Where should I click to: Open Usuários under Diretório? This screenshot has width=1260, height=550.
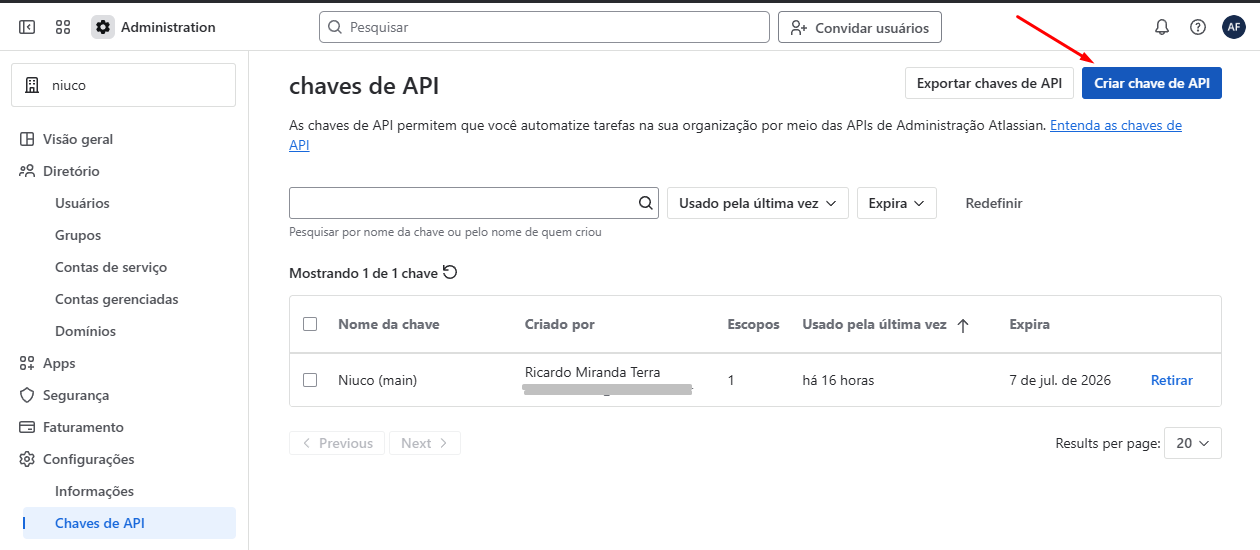coord(82,203)
